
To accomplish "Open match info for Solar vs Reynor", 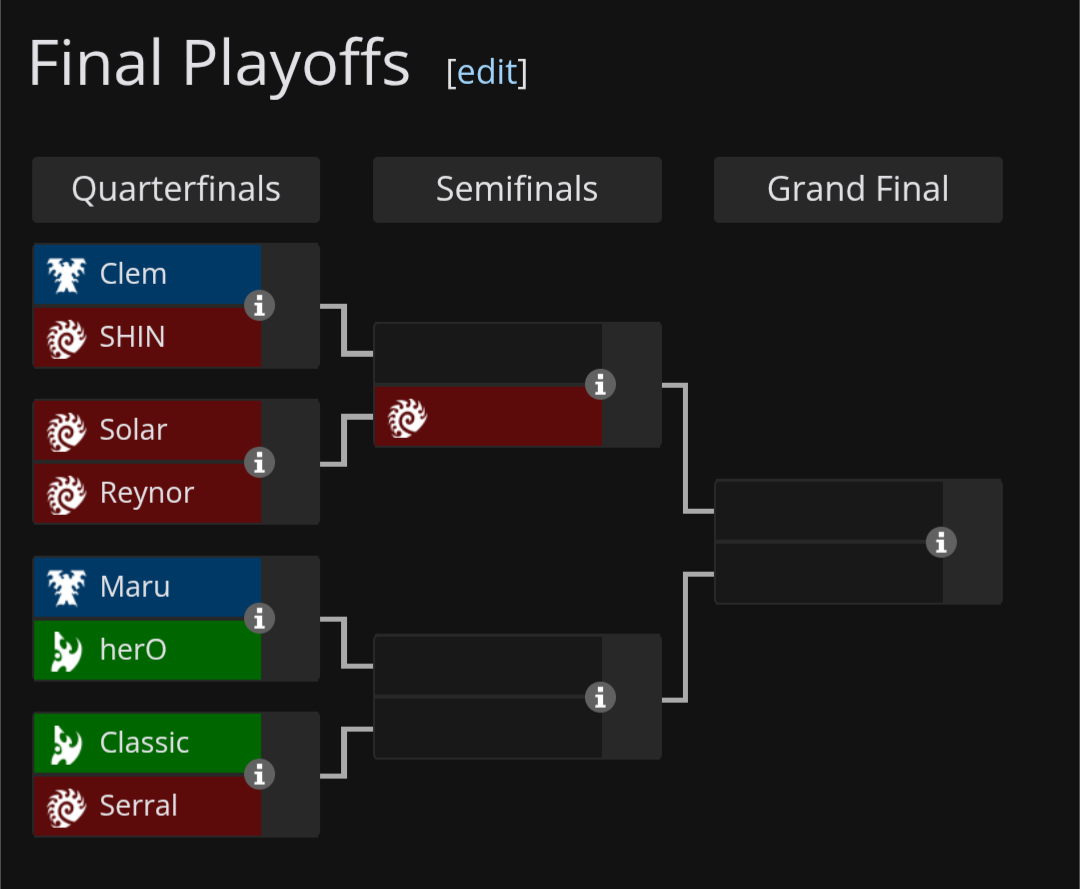I will [260, 463].
